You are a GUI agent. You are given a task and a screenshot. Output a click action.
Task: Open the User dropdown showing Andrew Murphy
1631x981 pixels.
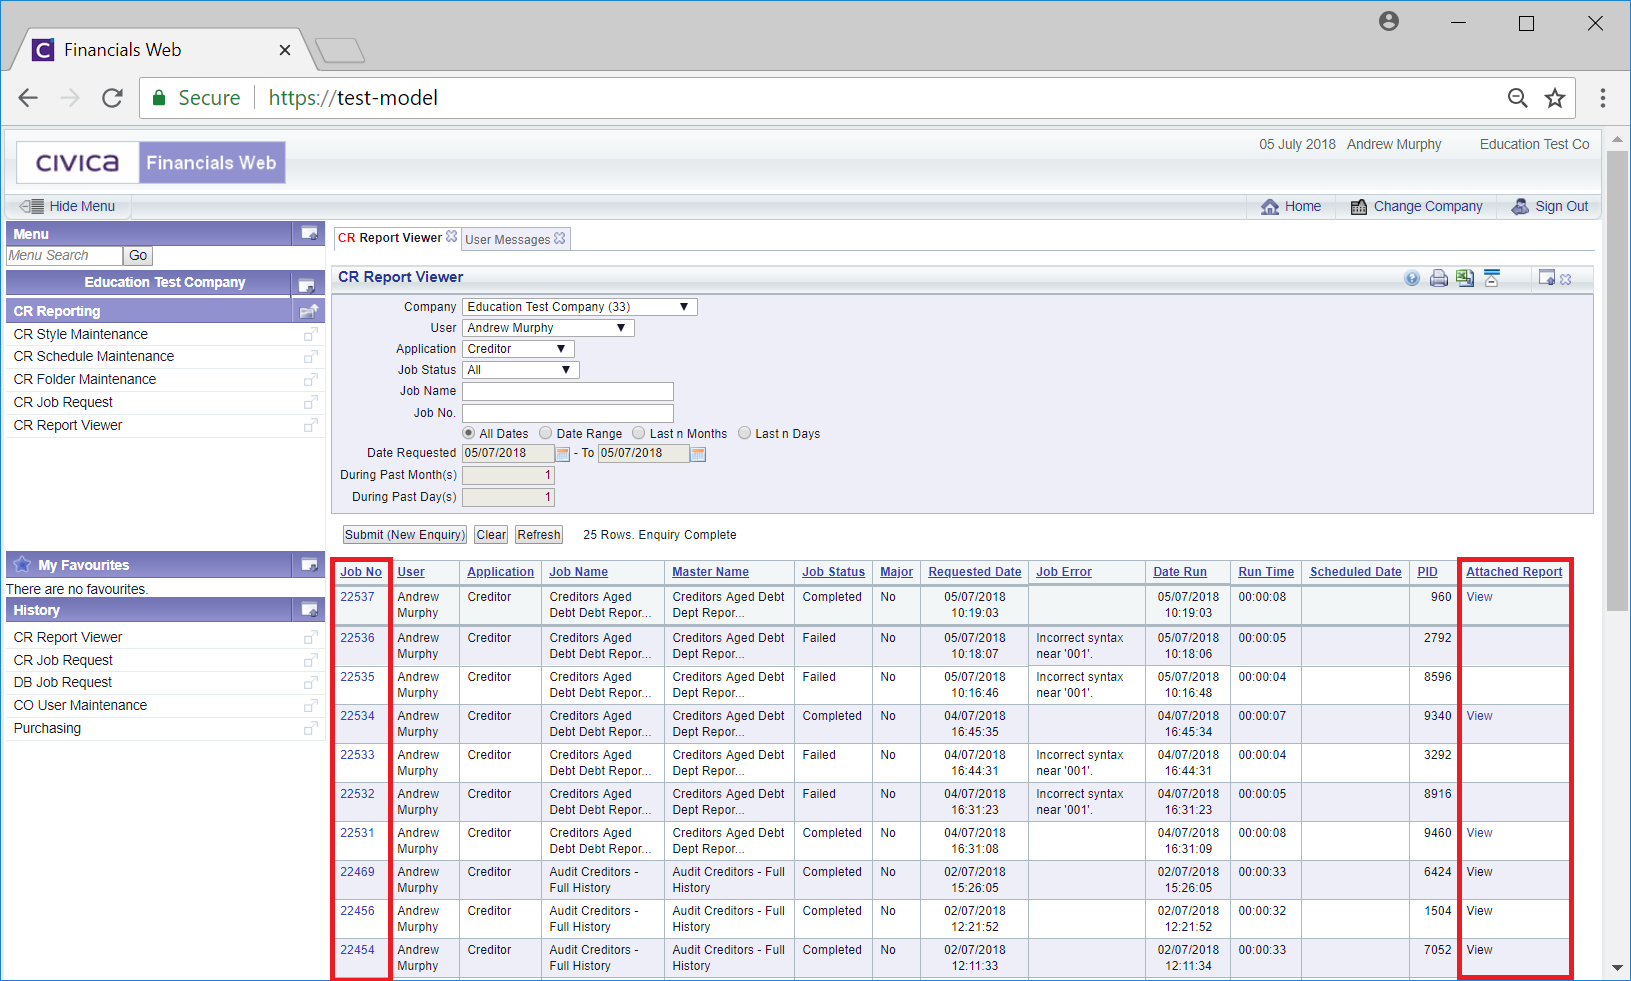click(x=547, y=328)
